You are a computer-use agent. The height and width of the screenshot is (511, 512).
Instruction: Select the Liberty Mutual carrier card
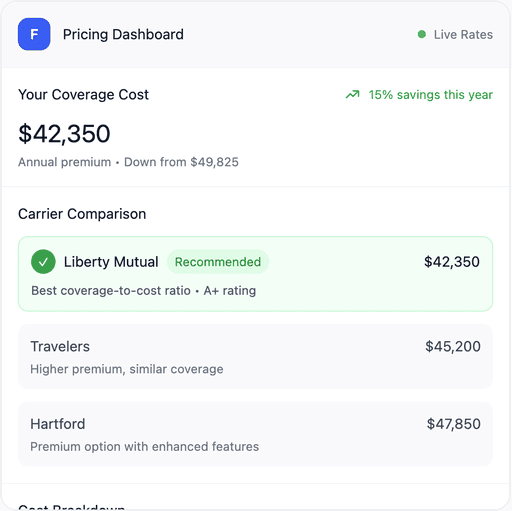[x=255, y=274]
